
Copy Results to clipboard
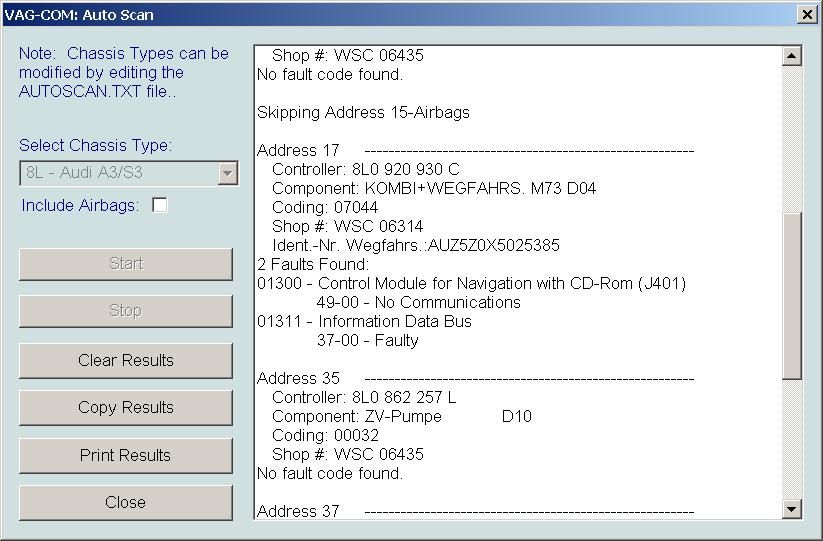126,408
